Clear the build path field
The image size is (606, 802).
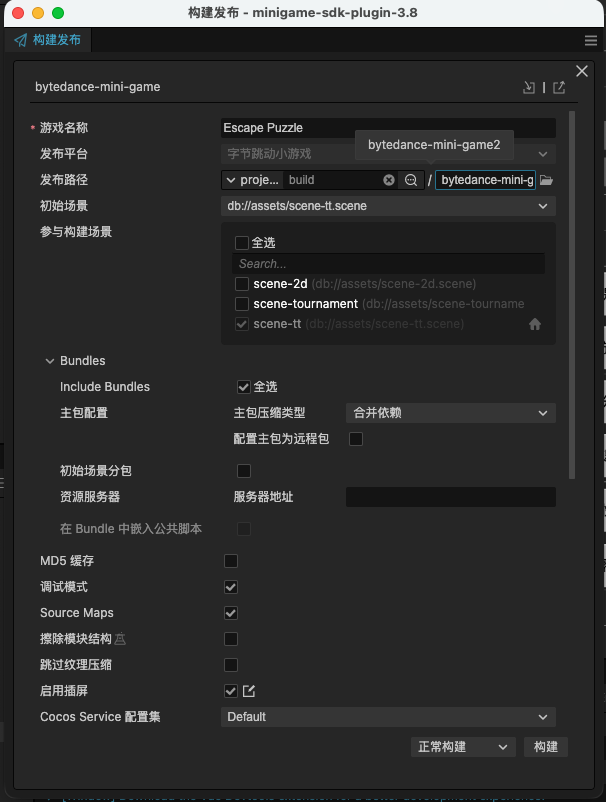point(389,180)
